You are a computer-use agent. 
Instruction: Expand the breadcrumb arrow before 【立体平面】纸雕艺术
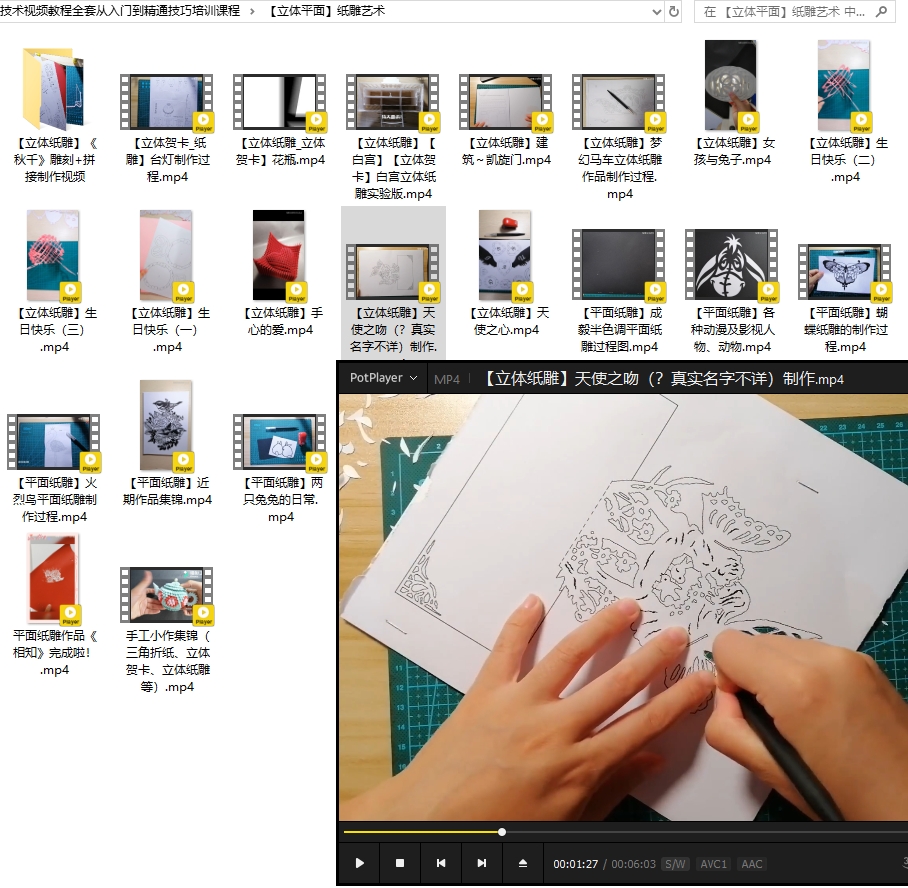(255, 11)
